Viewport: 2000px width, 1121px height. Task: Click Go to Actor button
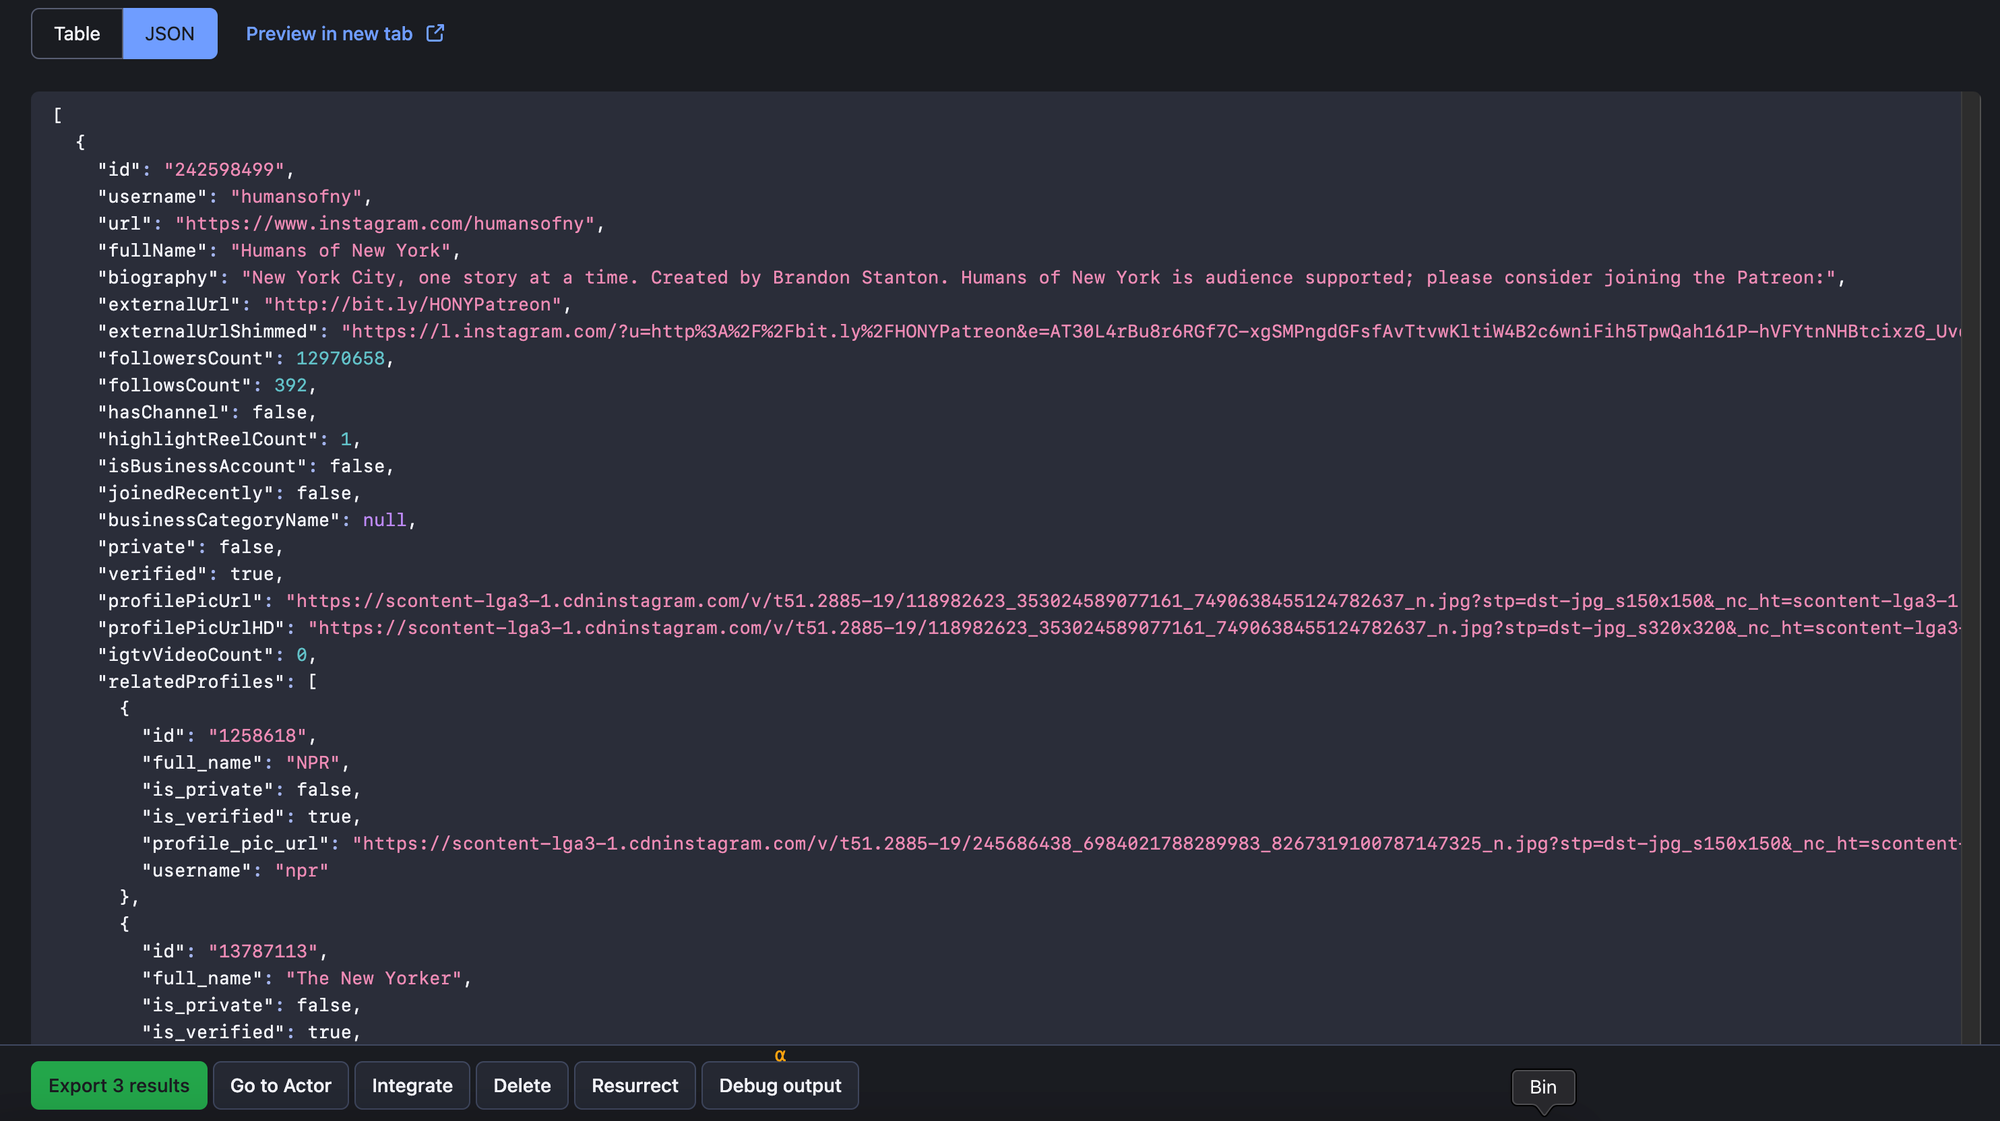point(280,1085)
